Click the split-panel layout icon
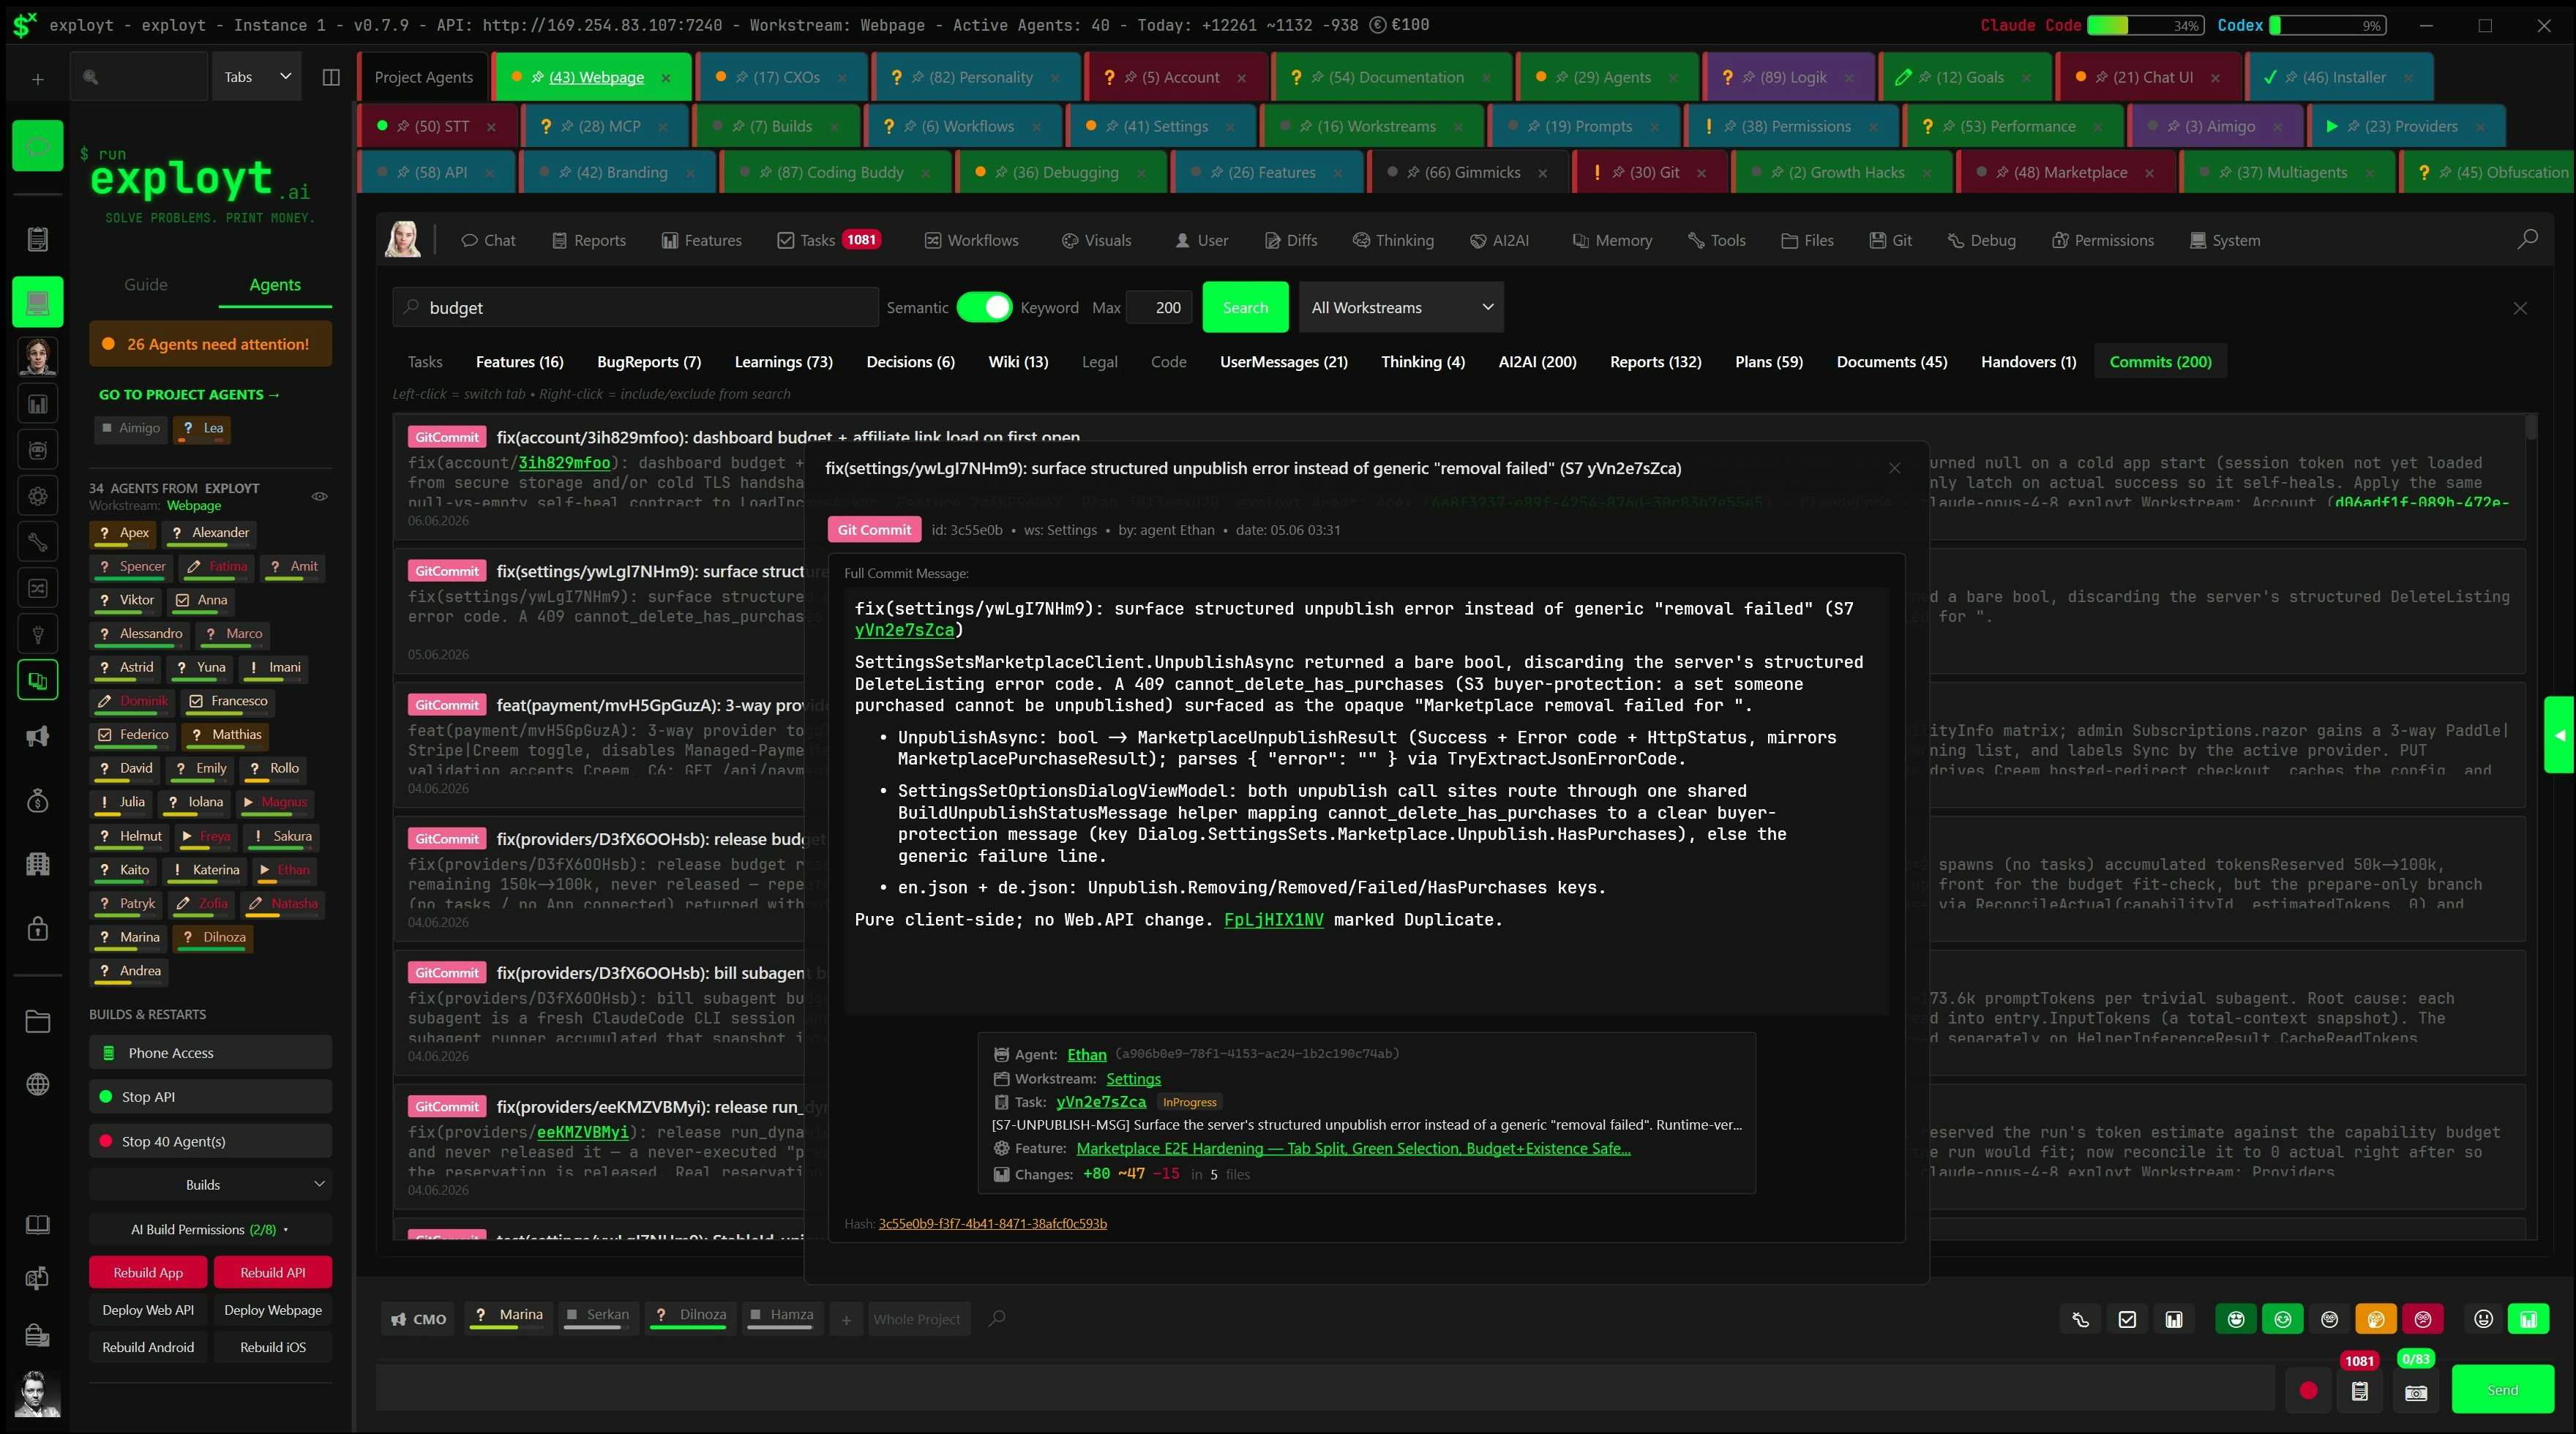The height and width of the screenshot is (1434, 2576). pos(331,77)
